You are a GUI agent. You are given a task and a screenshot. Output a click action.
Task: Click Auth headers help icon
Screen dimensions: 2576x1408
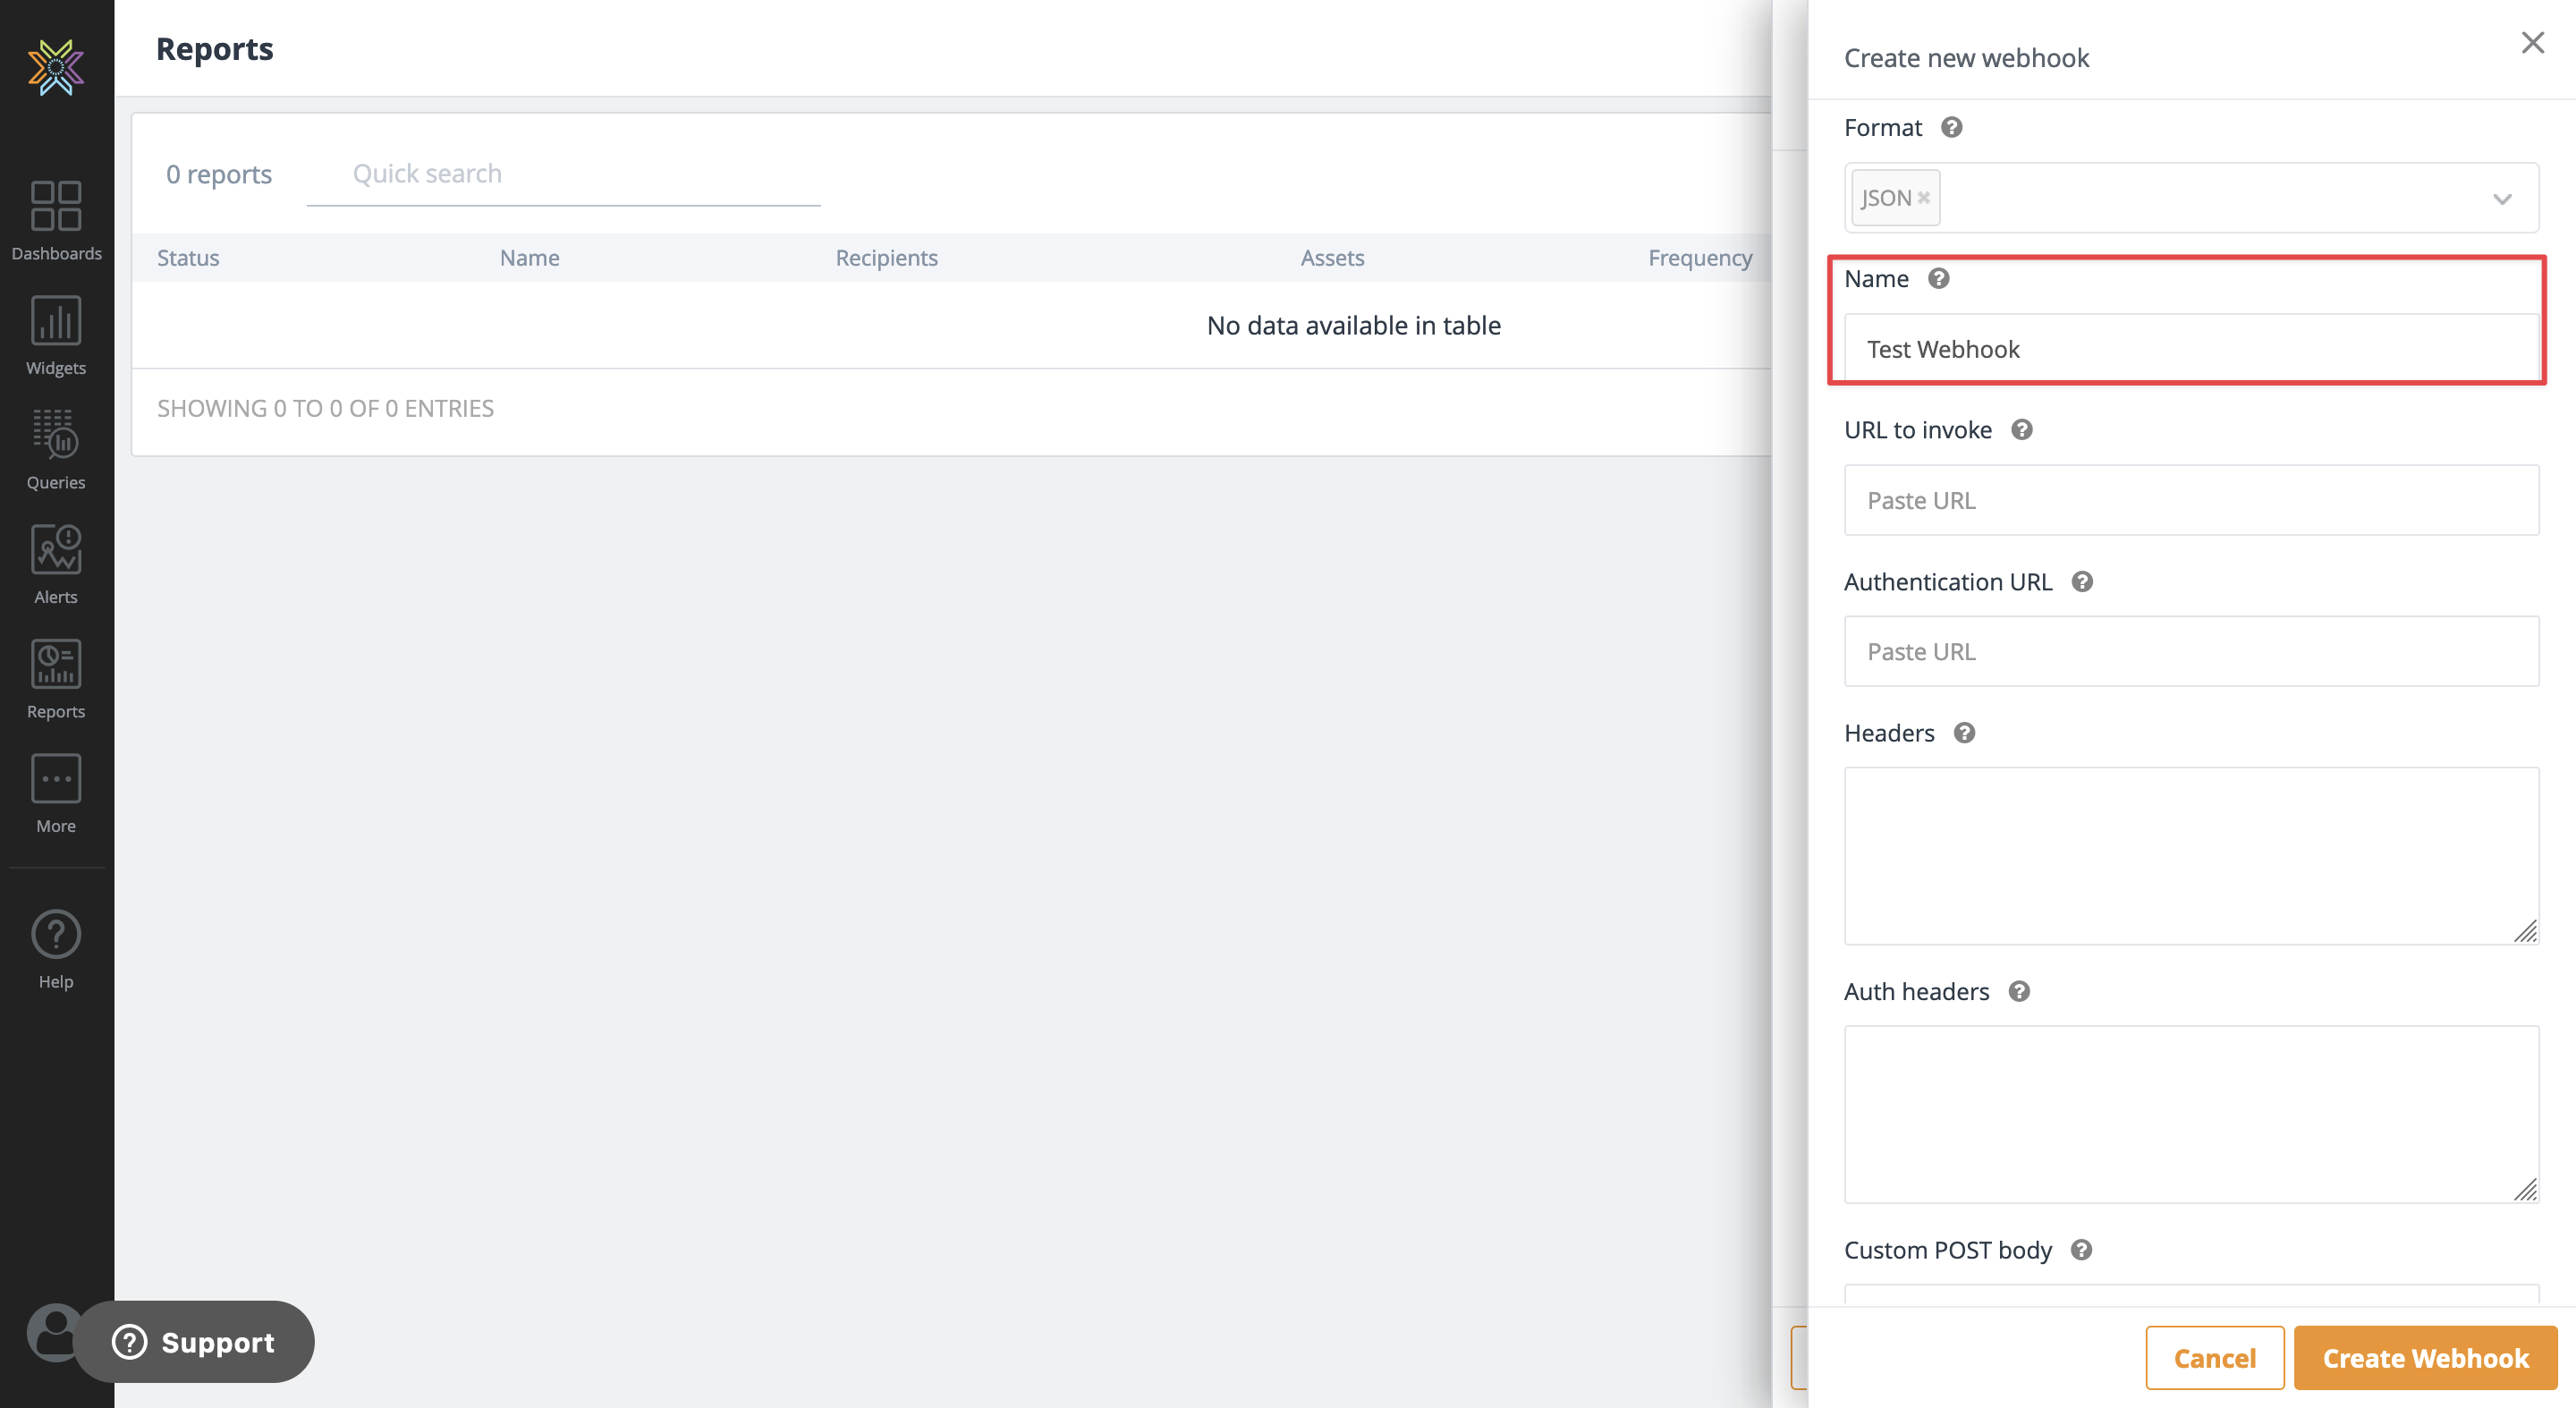(2018, 991)
